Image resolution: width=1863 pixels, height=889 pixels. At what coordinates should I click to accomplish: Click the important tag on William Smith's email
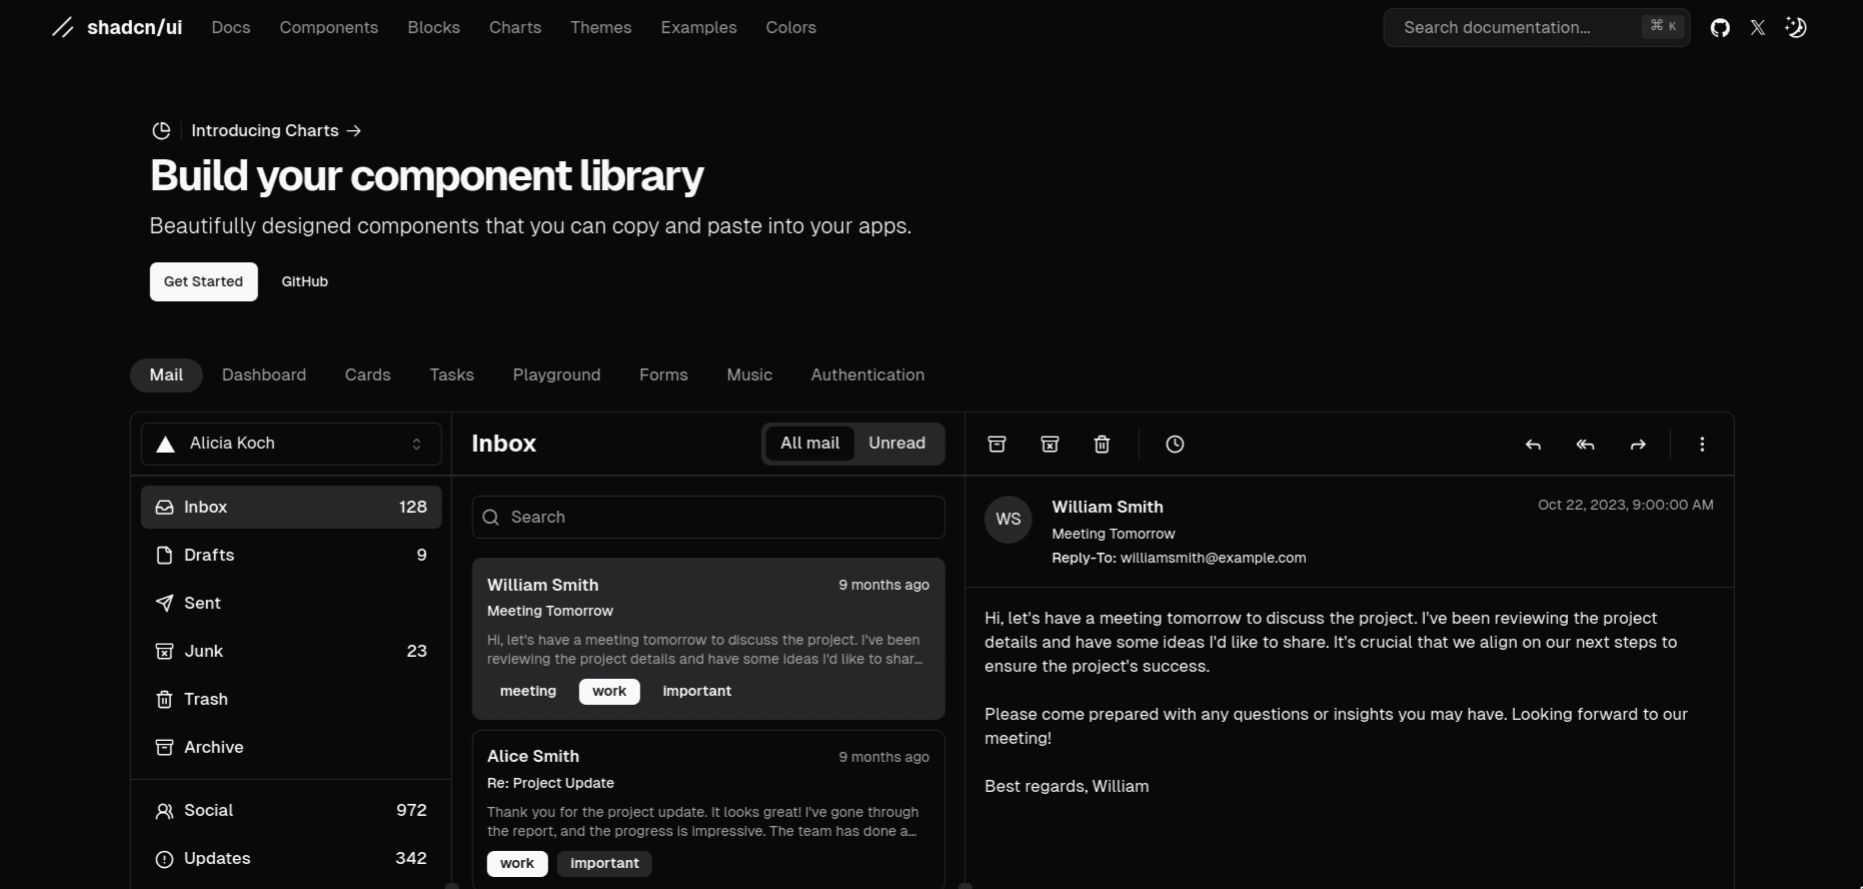697,691
